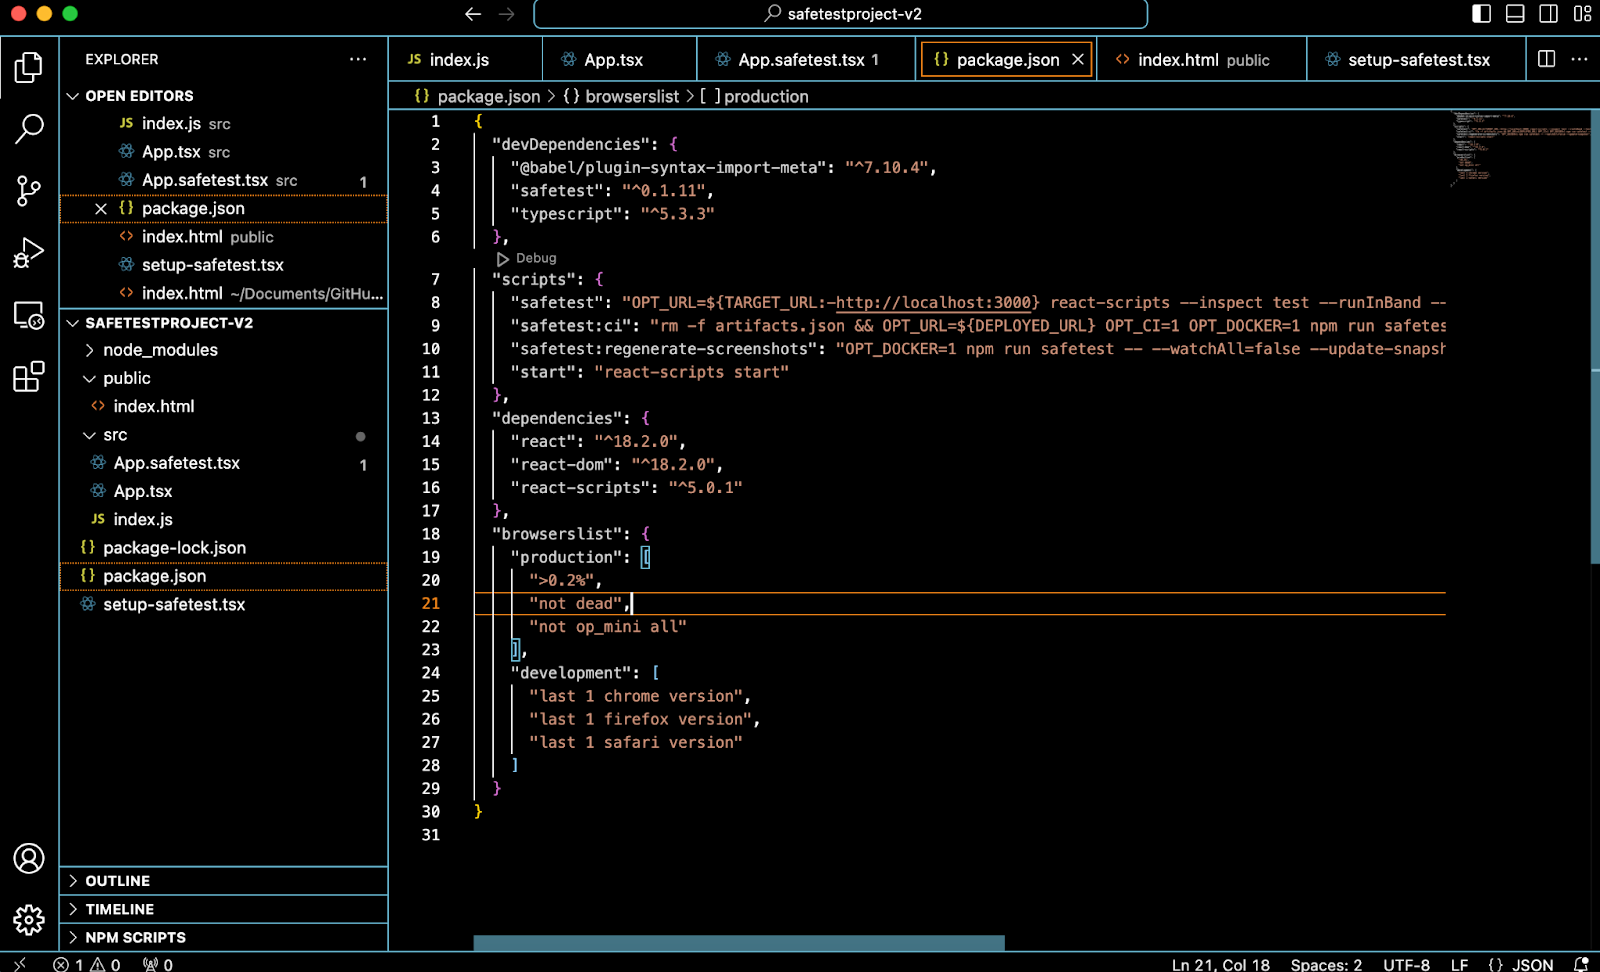Click Spaces: 2 indentation setting
The image size is (1600, 972).
1326,964
